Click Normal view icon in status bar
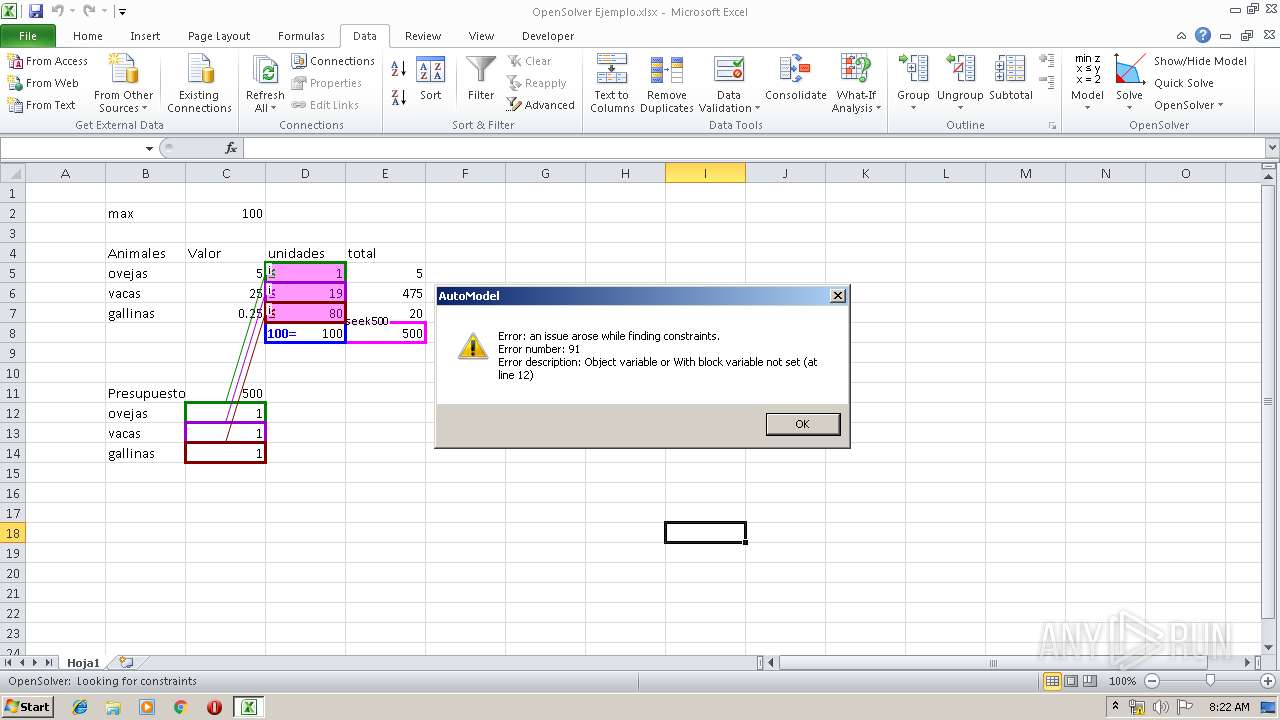This screenshot has width=1280, height=720. tap(1051, 681)
